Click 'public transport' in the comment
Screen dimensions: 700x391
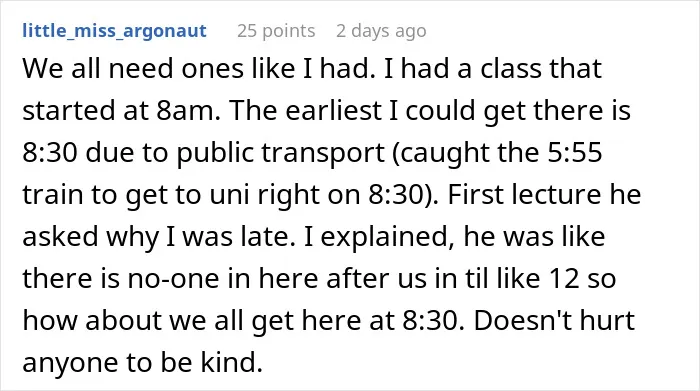coord(280,153)
